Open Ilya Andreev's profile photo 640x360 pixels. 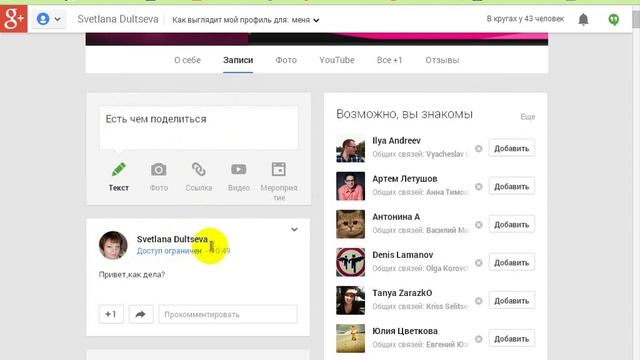click(x=350, y=148)
